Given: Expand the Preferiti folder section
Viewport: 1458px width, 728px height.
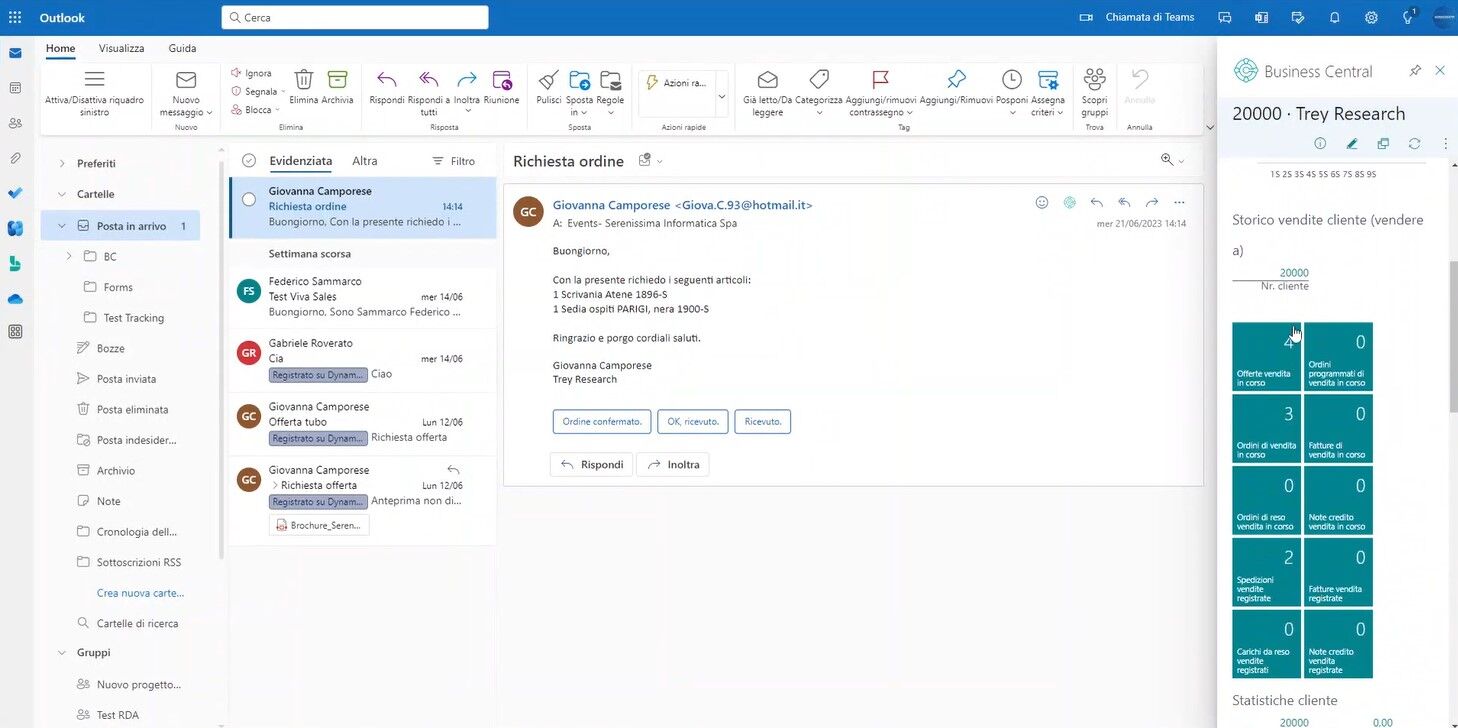Looking at the screenshot, I should coord(61,163).
